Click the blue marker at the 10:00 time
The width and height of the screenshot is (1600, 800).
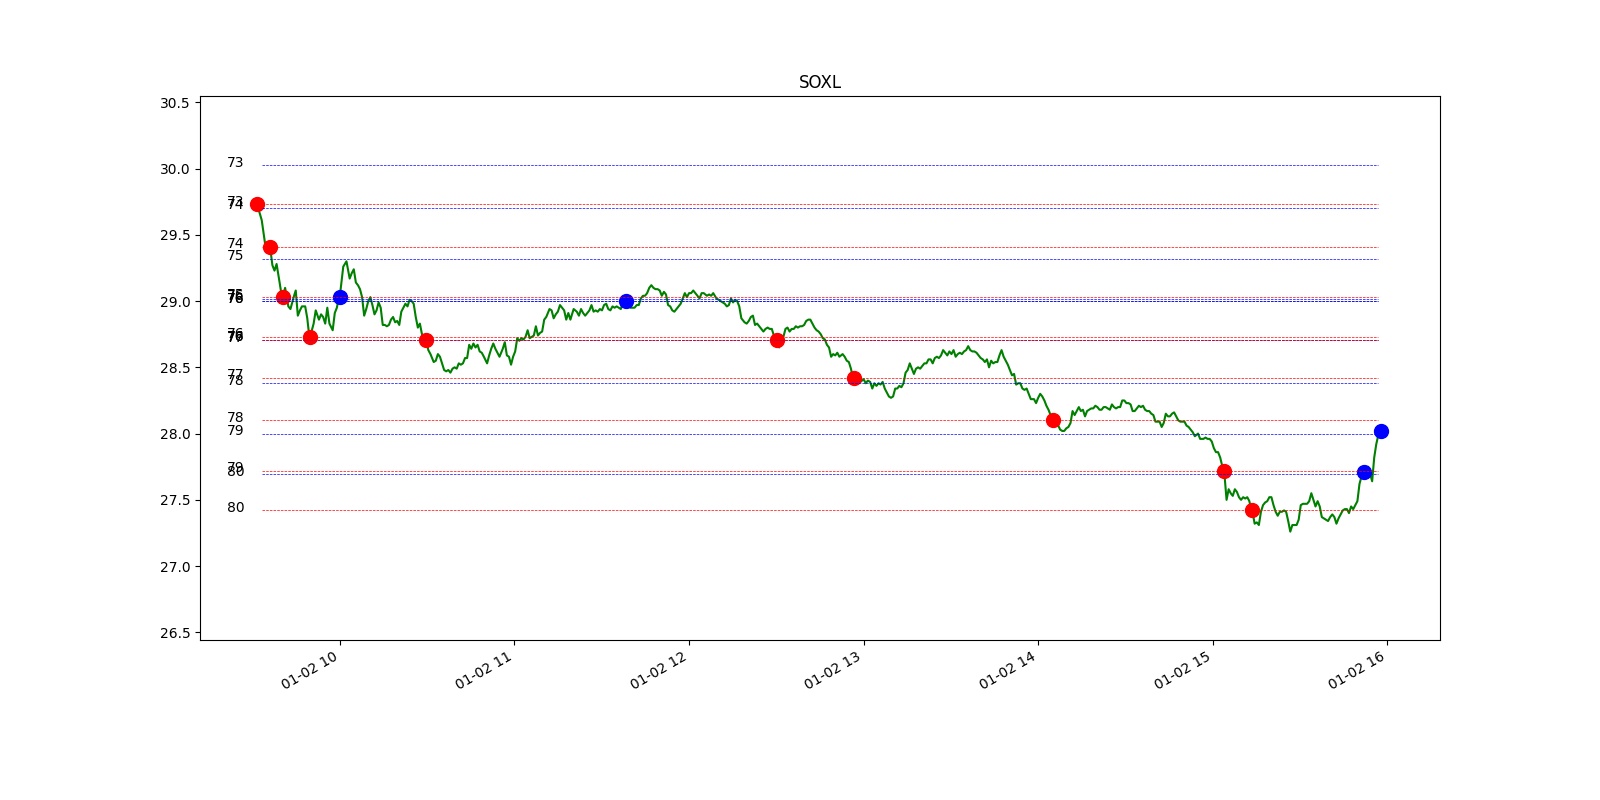340,297
